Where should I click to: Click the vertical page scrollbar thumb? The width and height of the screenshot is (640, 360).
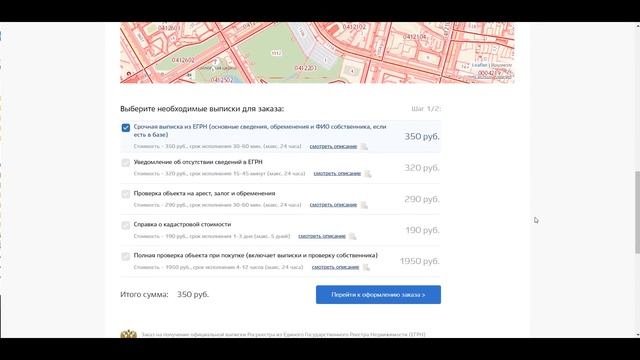click(637, 212)
